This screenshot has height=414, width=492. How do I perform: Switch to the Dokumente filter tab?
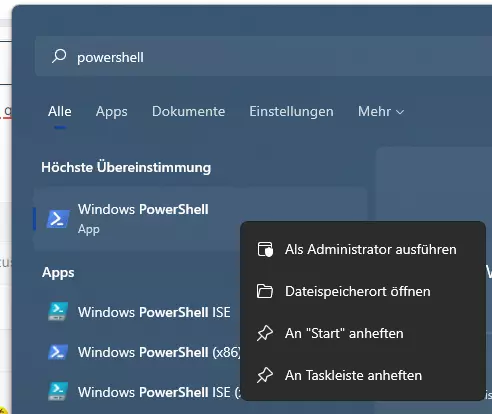188,111
